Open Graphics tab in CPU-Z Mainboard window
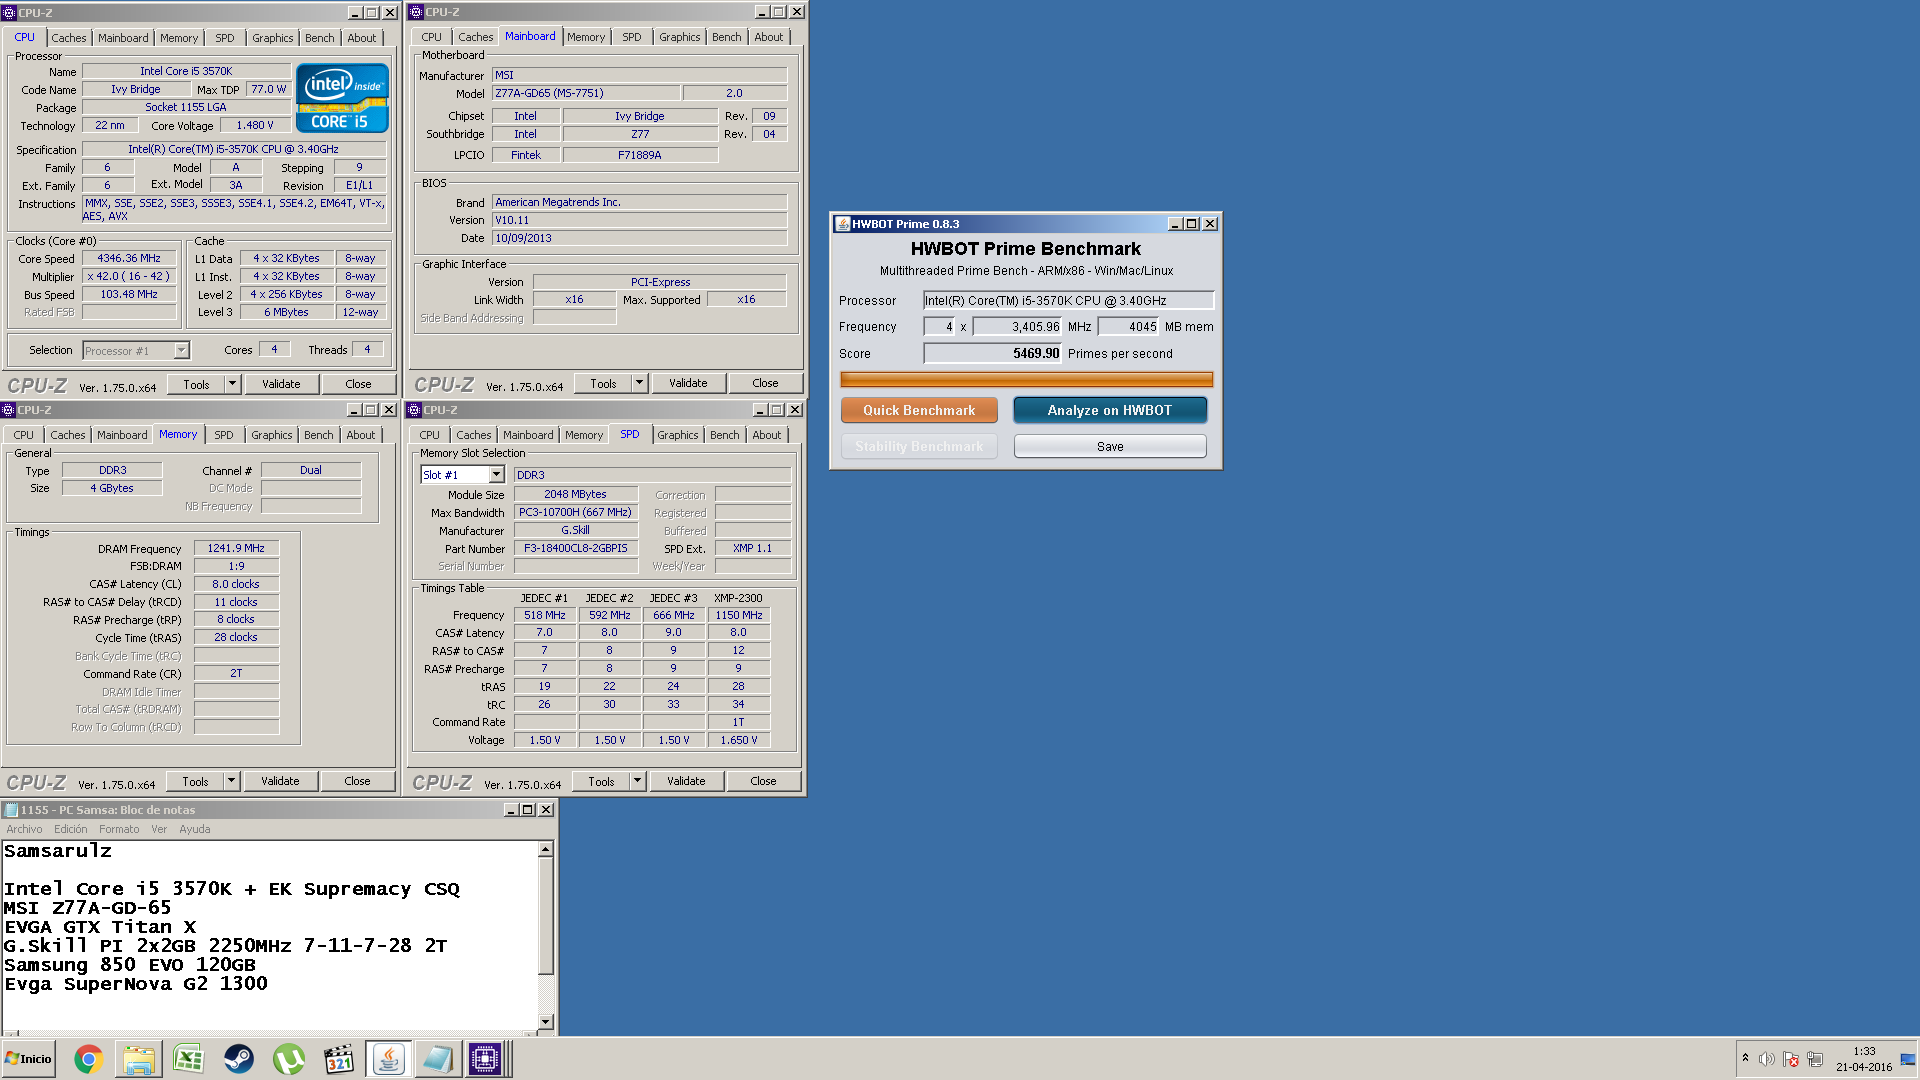Screen dimensions: 1920x1080 pyautogui.click(x=680, y=37)
